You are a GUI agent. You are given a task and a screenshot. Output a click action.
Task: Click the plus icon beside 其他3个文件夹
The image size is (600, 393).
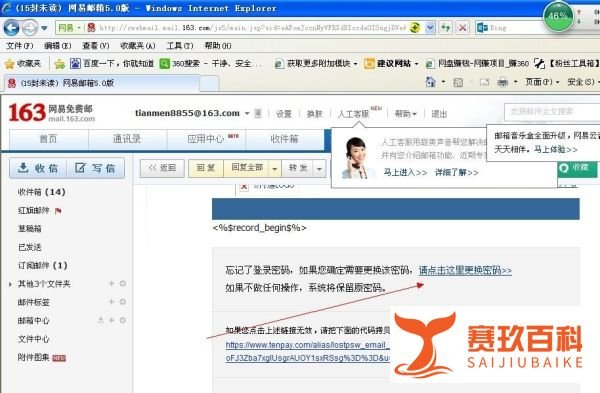click(x=112, y=284)
